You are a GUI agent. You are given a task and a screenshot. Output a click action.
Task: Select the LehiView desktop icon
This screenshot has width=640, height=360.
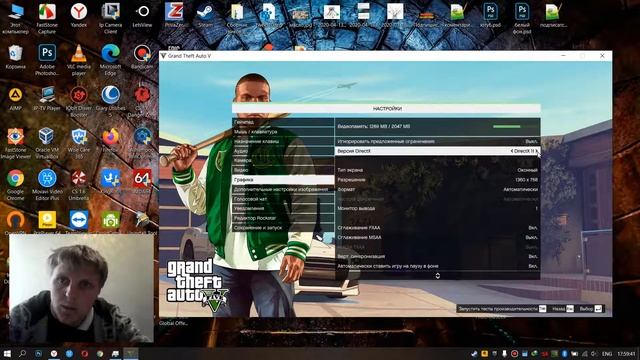pos(142,16)
